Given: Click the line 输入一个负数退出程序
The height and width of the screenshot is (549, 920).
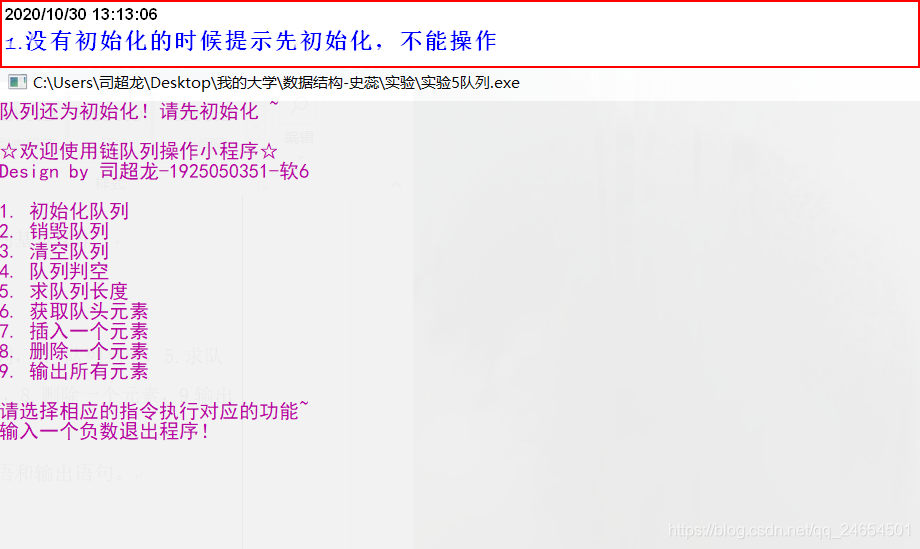Looking at the screenshot, I should pyautogui.click(x=104, y=431).
